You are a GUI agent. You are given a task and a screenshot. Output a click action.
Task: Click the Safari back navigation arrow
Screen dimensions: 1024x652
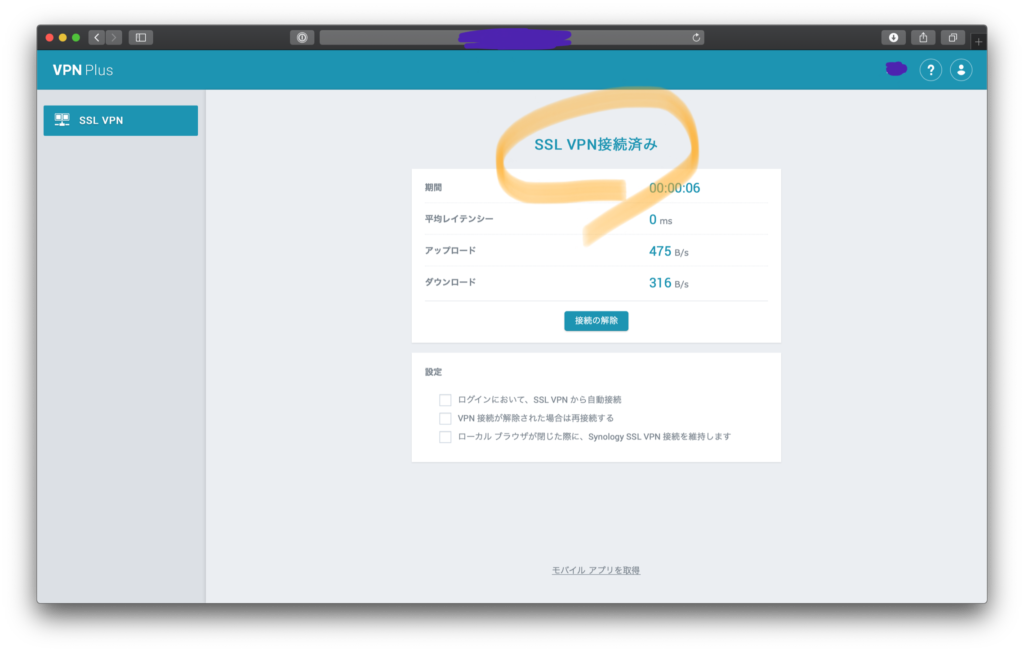pos(97,38)
